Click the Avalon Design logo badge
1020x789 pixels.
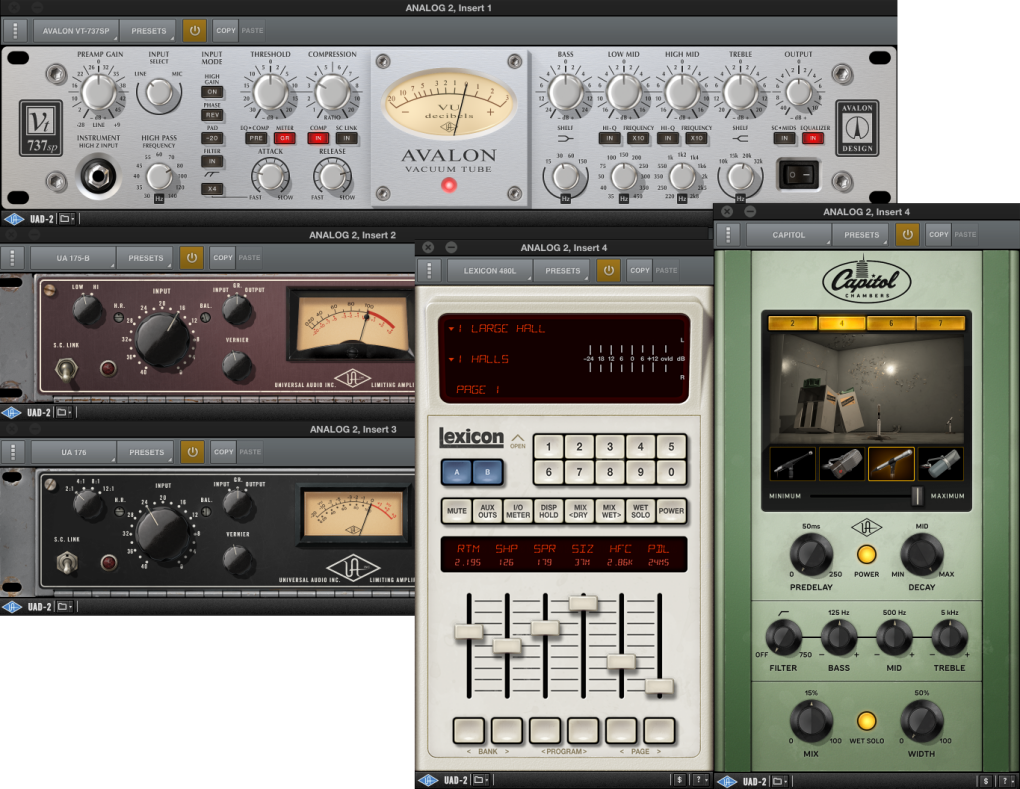pos(857,128)
